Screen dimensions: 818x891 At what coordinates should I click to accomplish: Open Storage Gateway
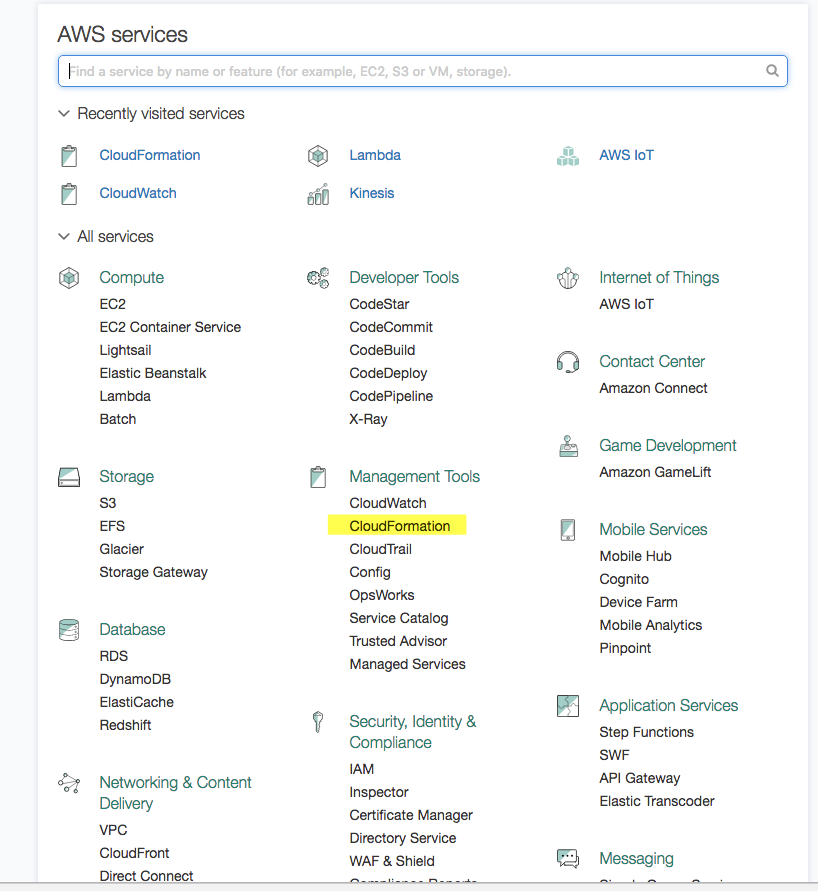153,572
